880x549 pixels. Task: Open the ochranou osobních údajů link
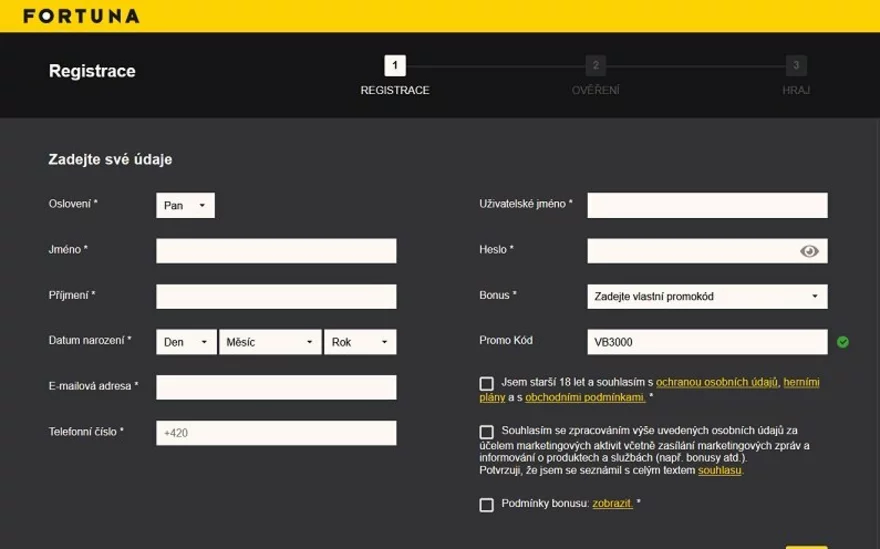[717, 382]
